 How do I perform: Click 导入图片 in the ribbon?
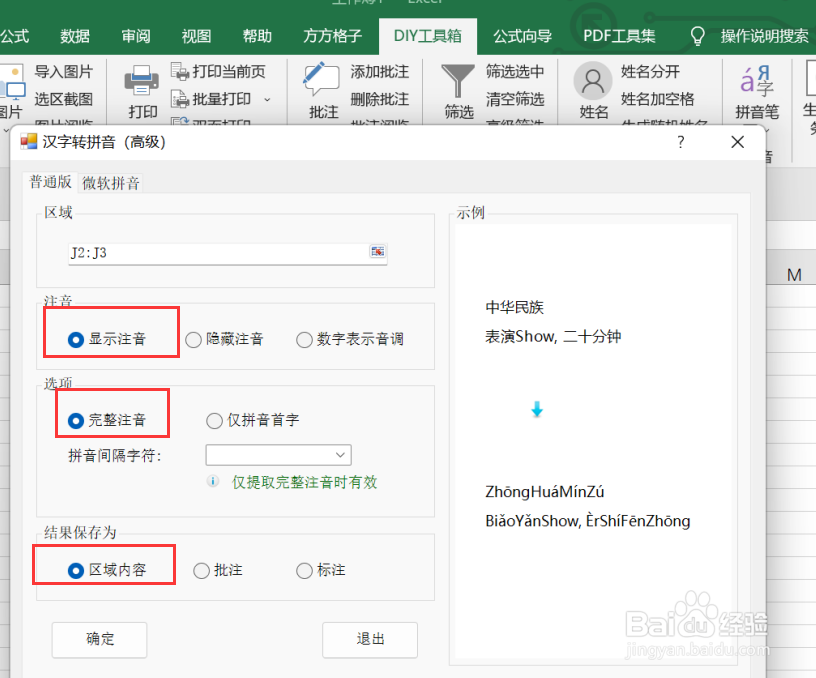(63, 71)
